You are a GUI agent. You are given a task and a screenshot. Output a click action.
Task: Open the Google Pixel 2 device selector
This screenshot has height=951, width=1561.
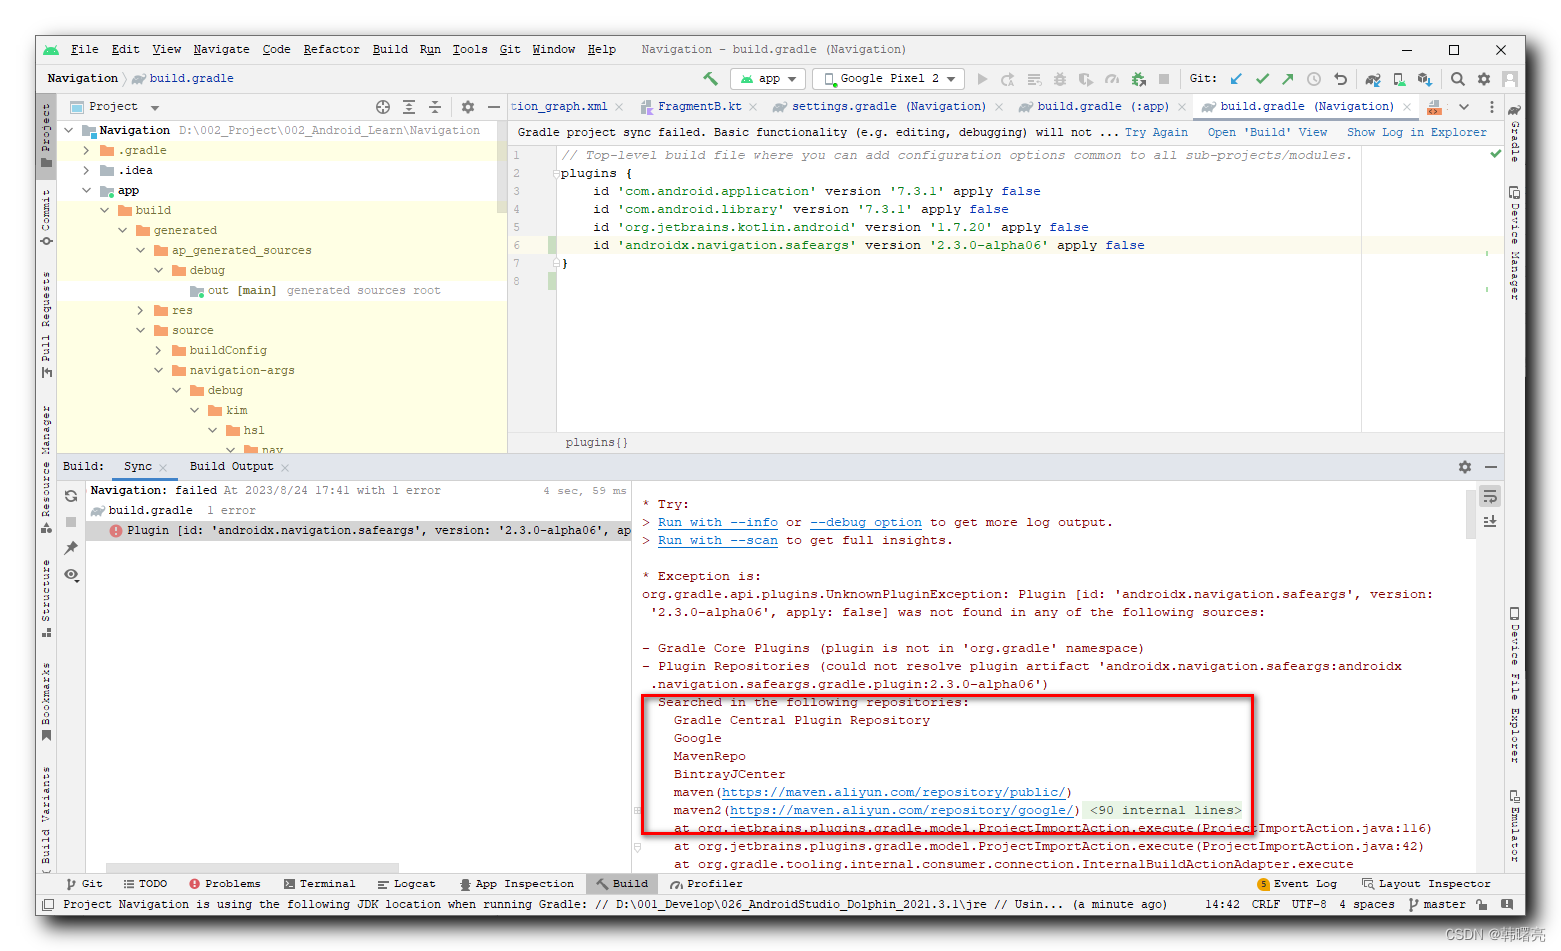tap(887, 78)
